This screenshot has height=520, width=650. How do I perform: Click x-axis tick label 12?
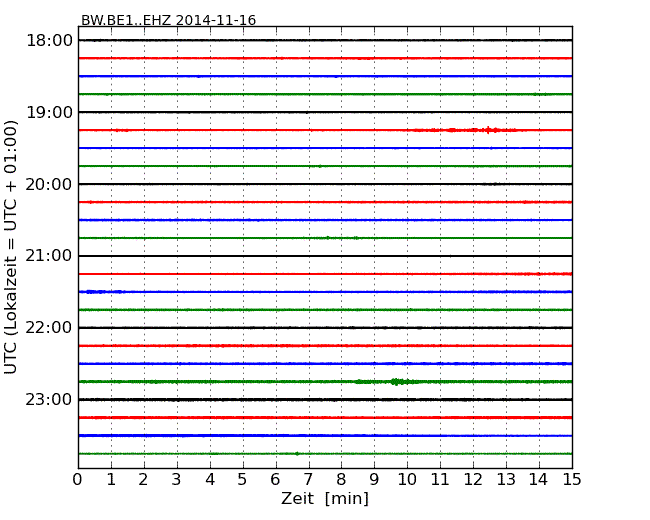(473, 480)
